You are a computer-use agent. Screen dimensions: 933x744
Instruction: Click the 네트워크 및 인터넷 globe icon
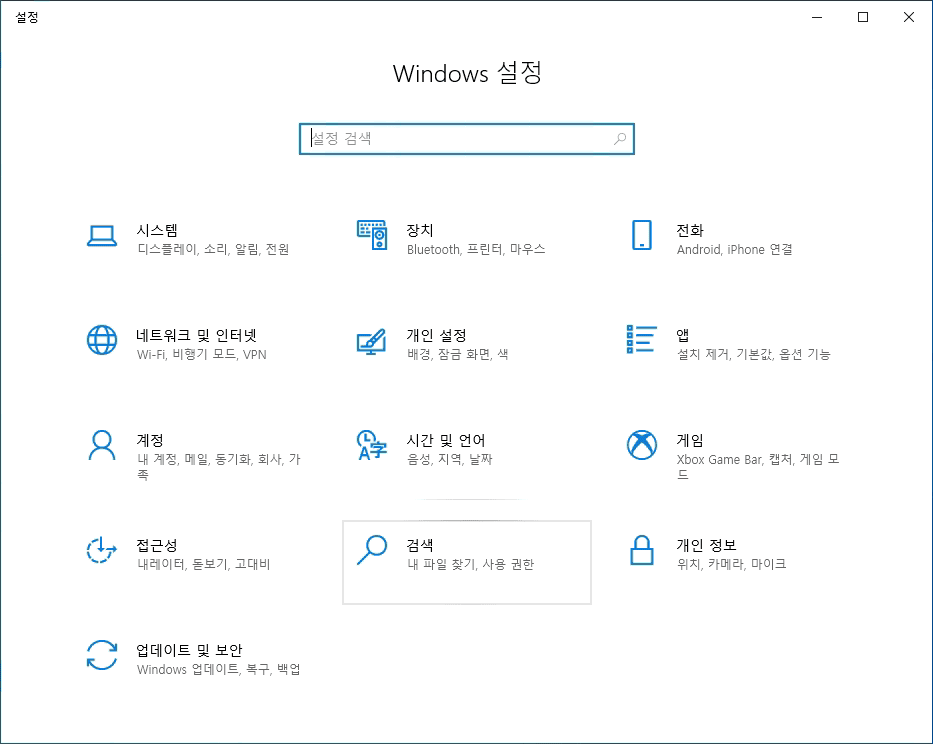point(102,340)
